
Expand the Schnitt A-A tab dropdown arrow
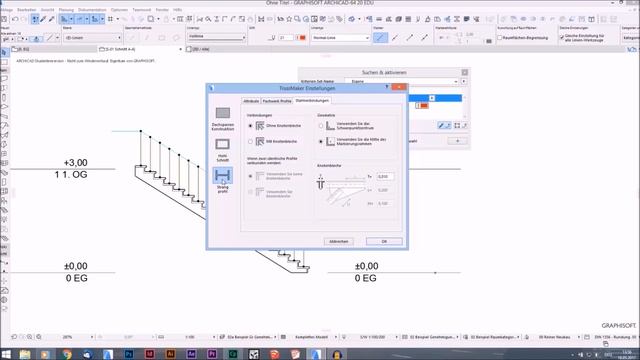click(x=180, y=49)
